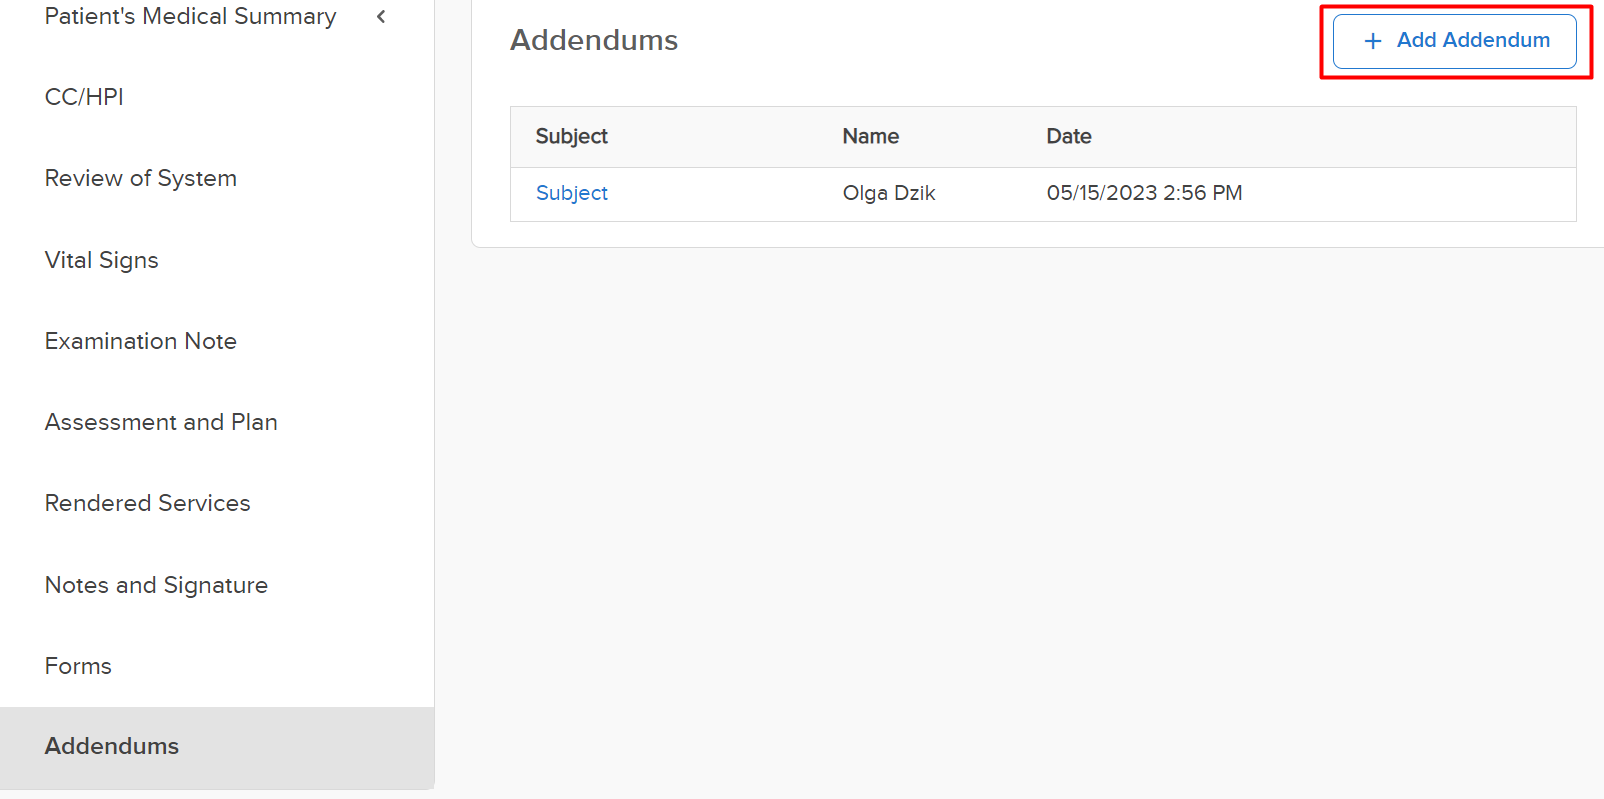This screenshot has width=1604, height=799.
Task: Open the Forms section
Action: coord(78,666)
